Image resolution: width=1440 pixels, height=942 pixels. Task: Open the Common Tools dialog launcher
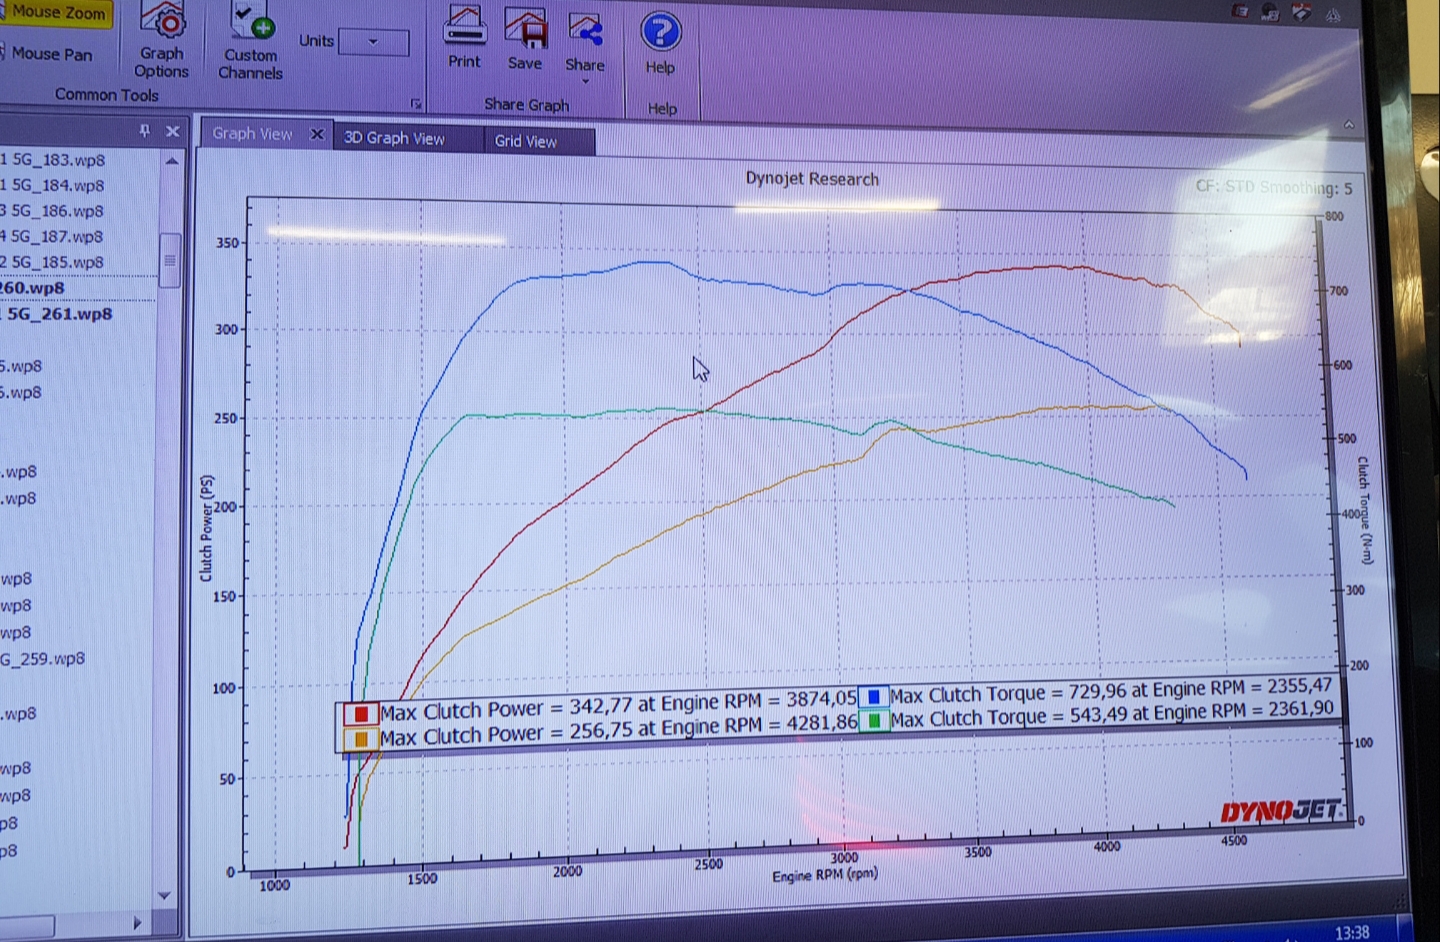point(416,104)
